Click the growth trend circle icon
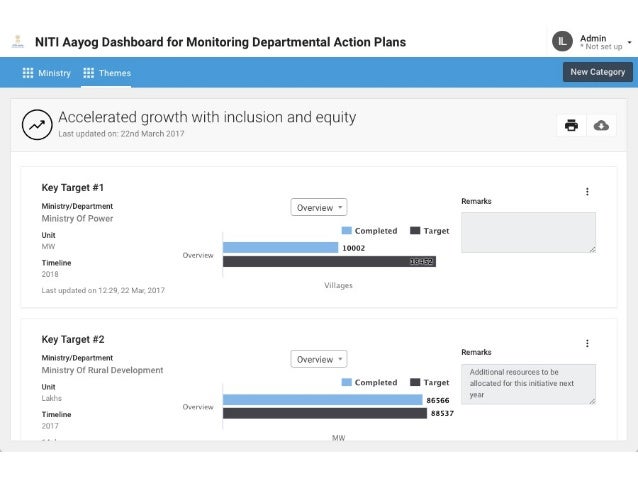The width and height of the screenshot is (638, 479). [37, 125]
